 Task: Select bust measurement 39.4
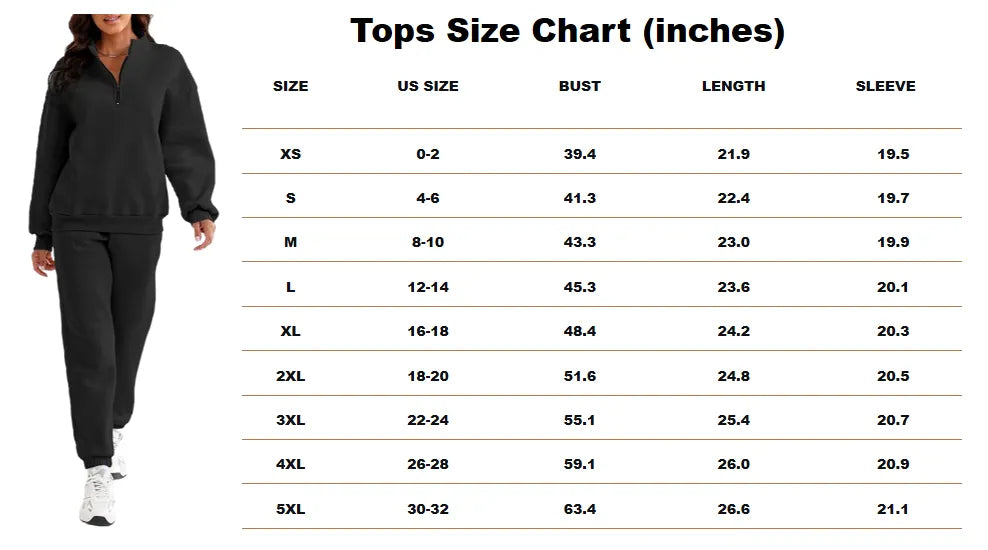(580, 154)
